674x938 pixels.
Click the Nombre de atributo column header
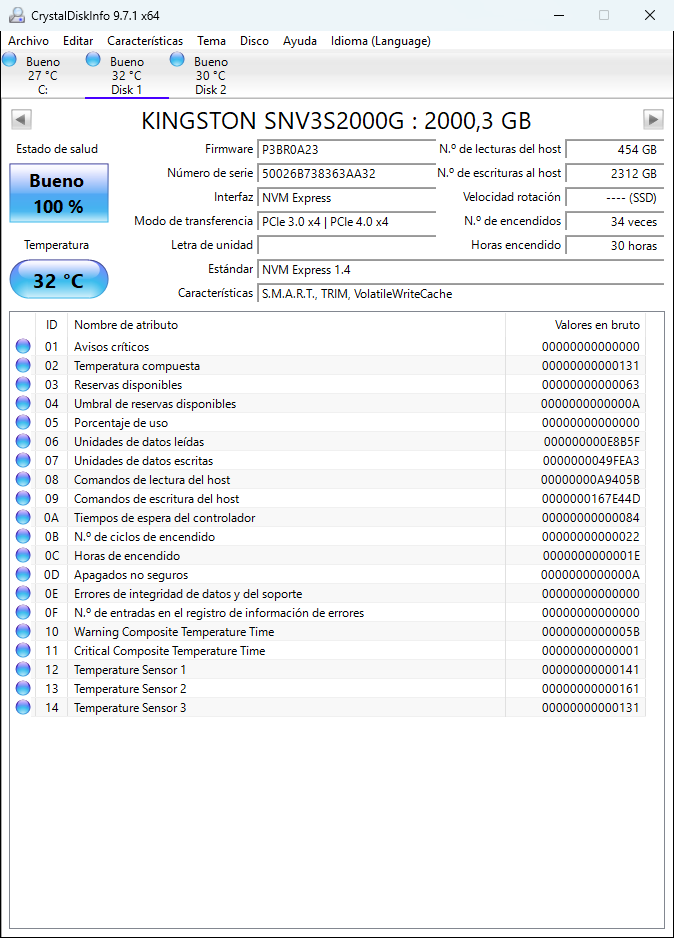tap(286, 325)
